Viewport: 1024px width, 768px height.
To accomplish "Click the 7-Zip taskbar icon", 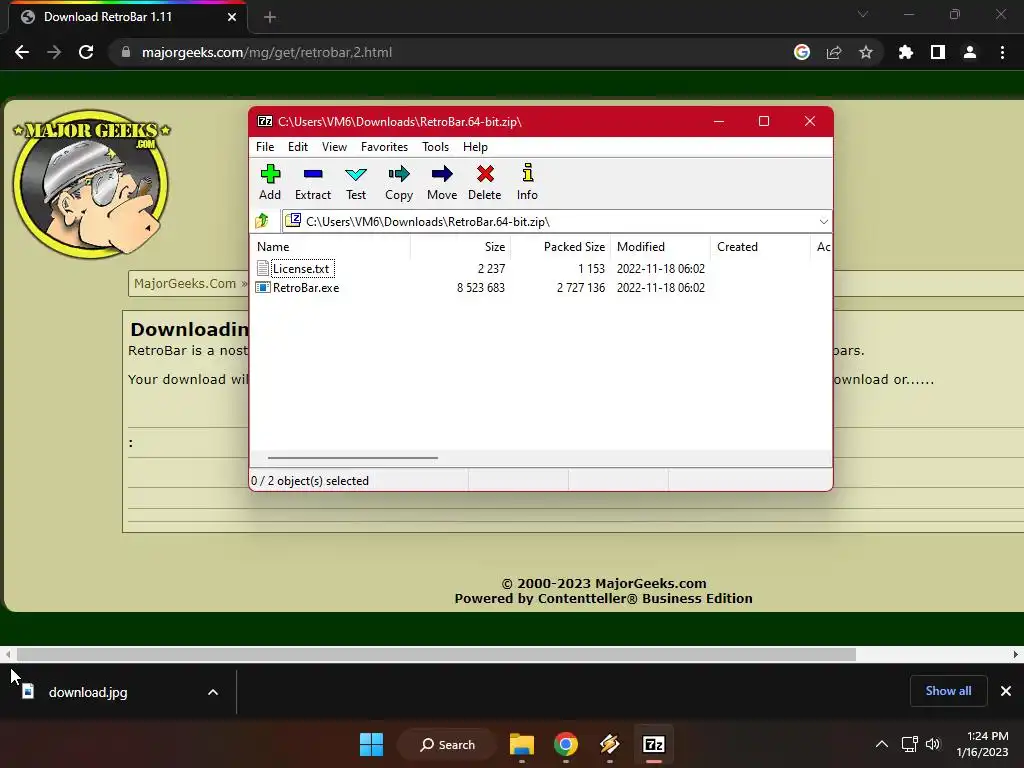I will (x=654, y=744).
